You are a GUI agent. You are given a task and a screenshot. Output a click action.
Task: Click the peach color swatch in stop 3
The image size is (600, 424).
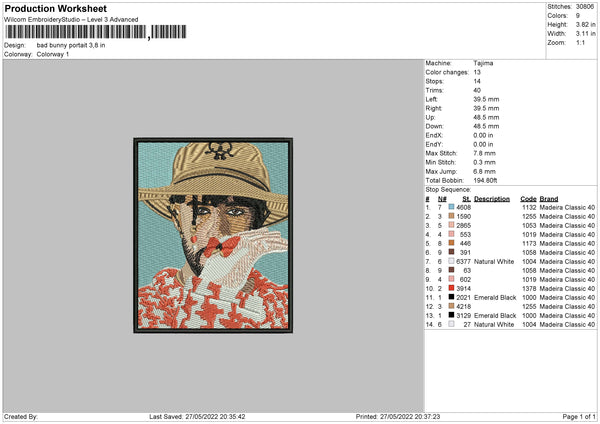pyautogui.click(x=452, y=225)
